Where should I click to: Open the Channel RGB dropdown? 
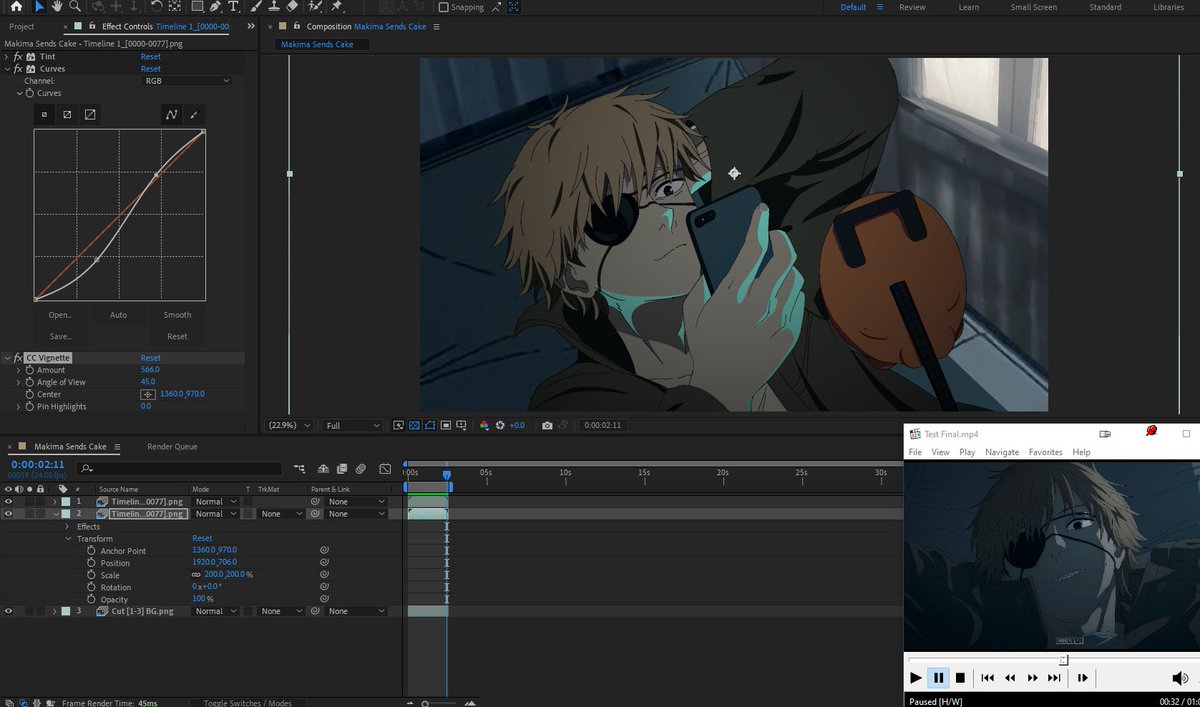pos(186,81)
